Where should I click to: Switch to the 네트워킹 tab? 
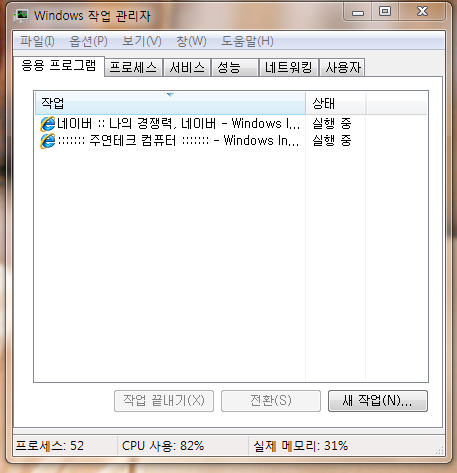pos(289,68)
